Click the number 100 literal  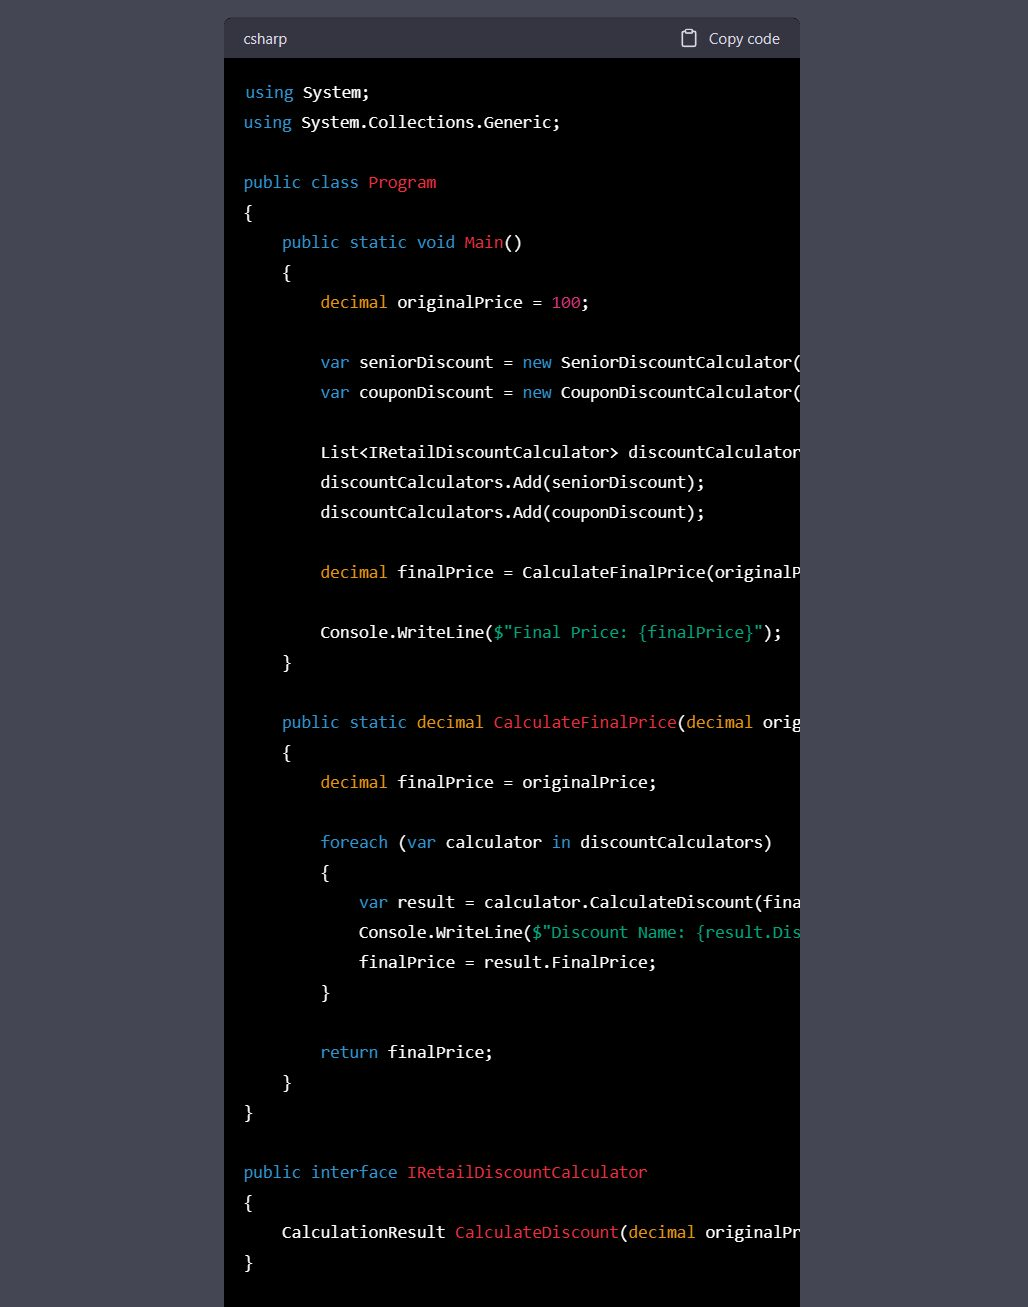coord(565,302)
